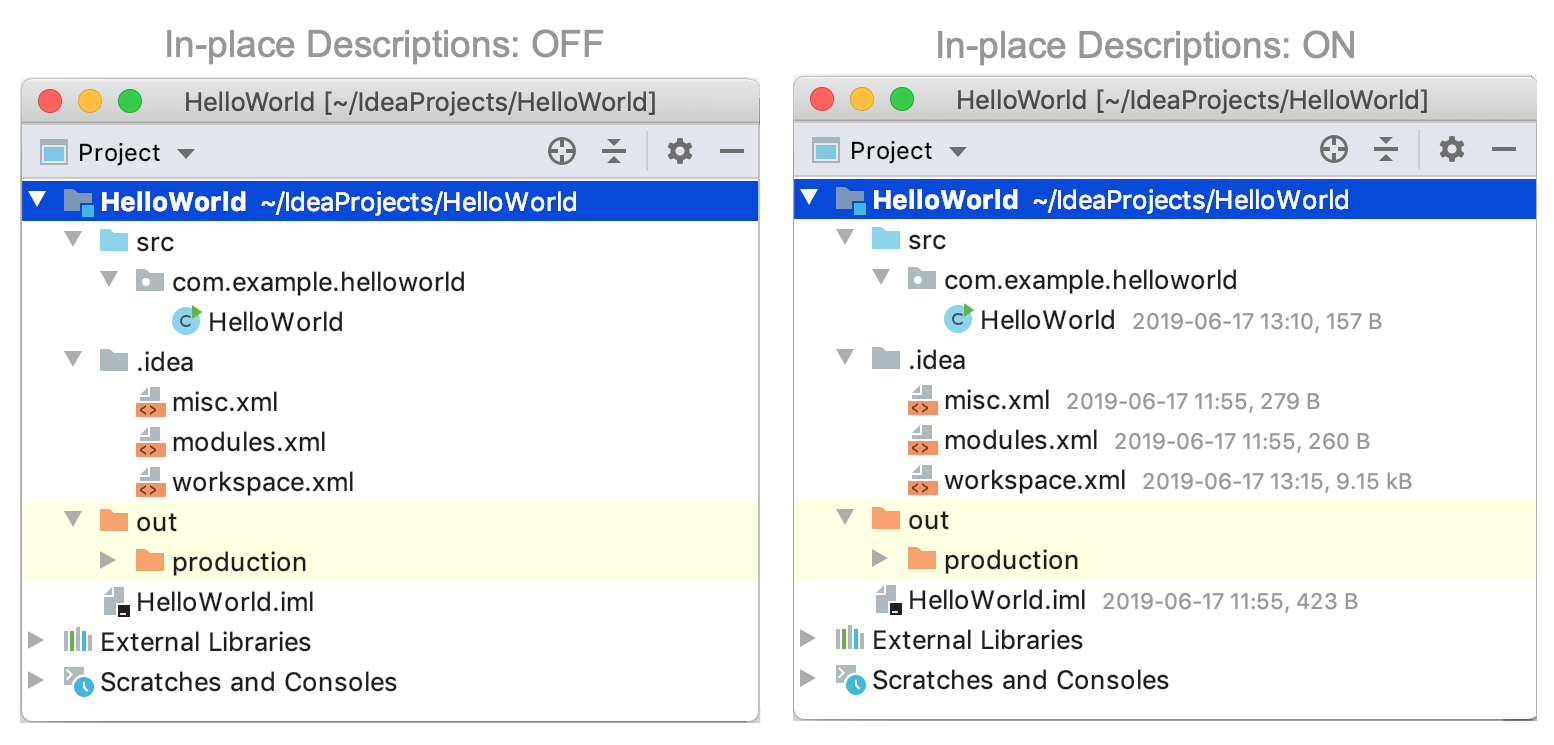Click workspace.xml file icon in right window
The height and width of the screenshot is (745, 1554).
click(922, 480)
